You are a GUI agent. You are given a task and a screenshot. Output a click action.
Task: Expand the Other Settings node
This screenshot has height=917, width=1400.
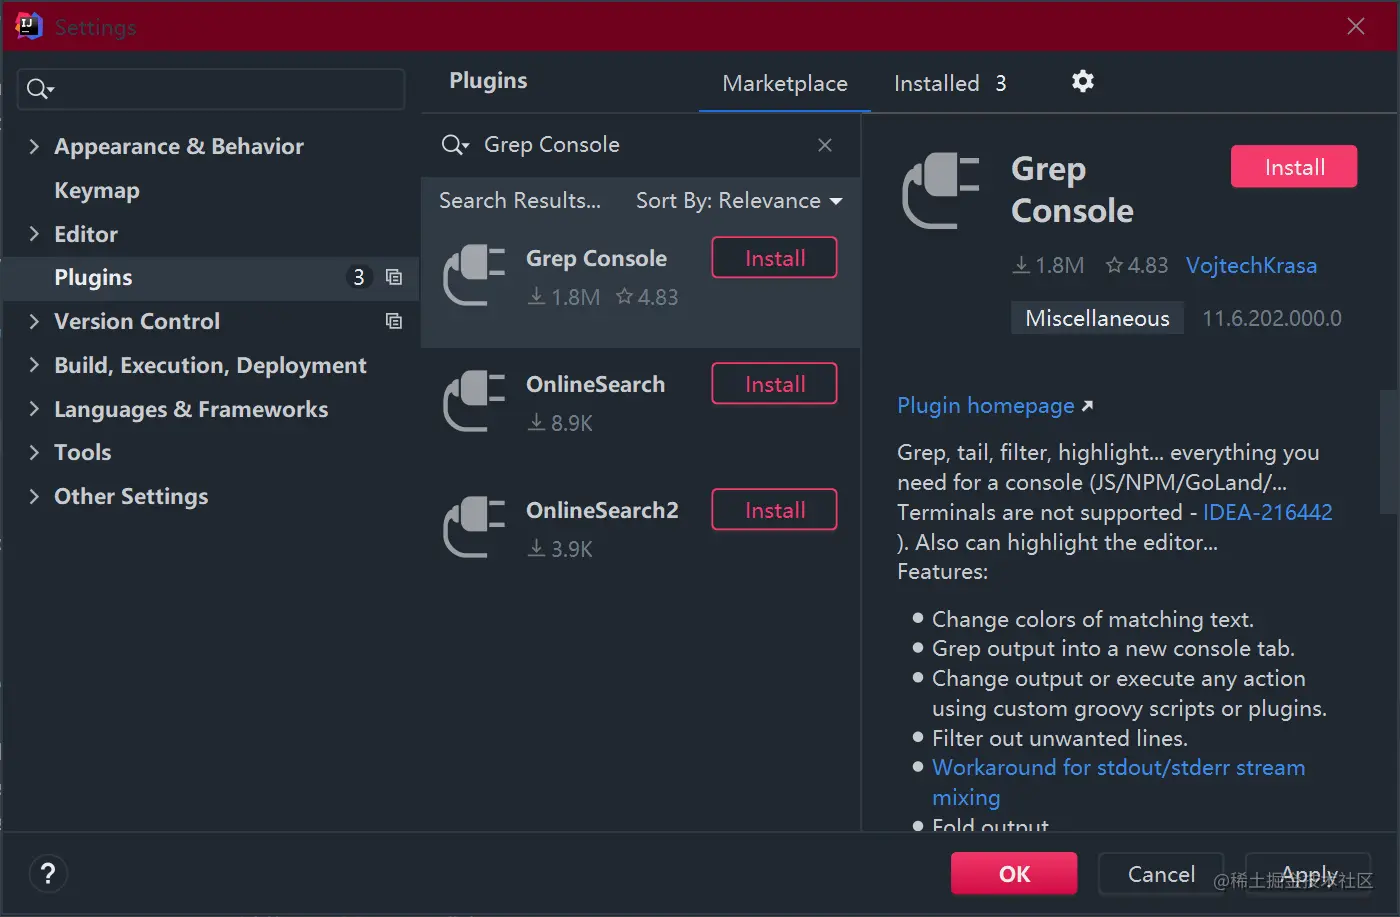(x=34, y=496)
